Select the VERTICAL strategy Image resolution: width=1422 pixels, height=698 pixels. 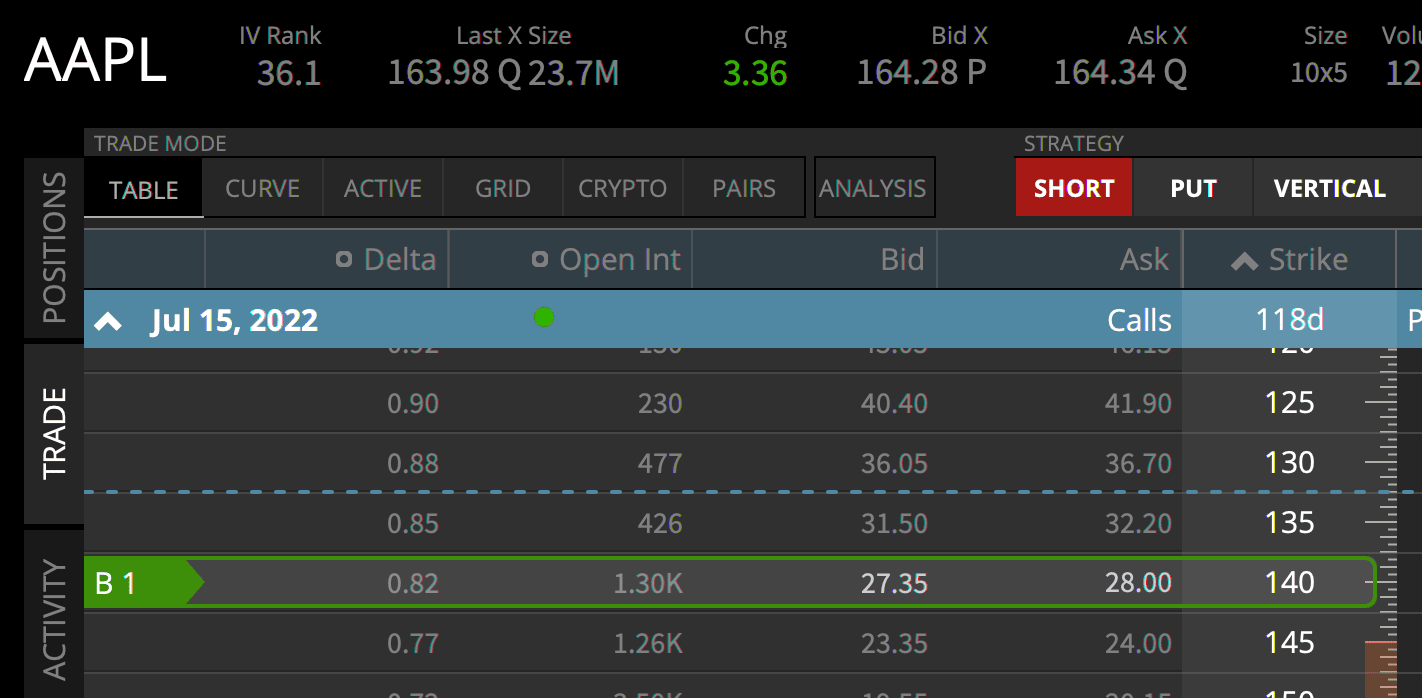(1330, 188)
